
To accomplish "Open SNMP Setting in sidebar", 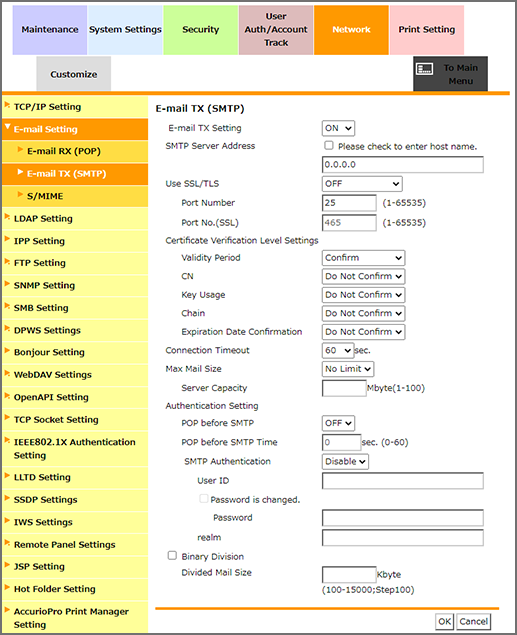I will 75,286.
